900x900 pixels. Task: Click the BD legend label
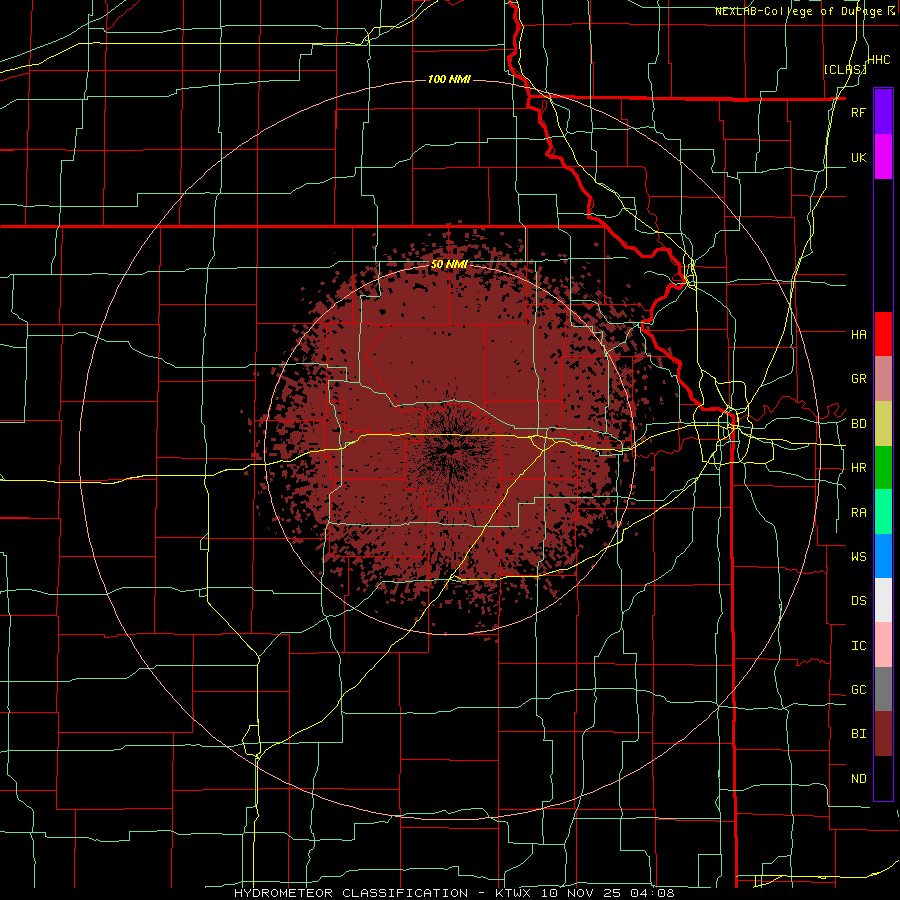(x=858, y=424)
